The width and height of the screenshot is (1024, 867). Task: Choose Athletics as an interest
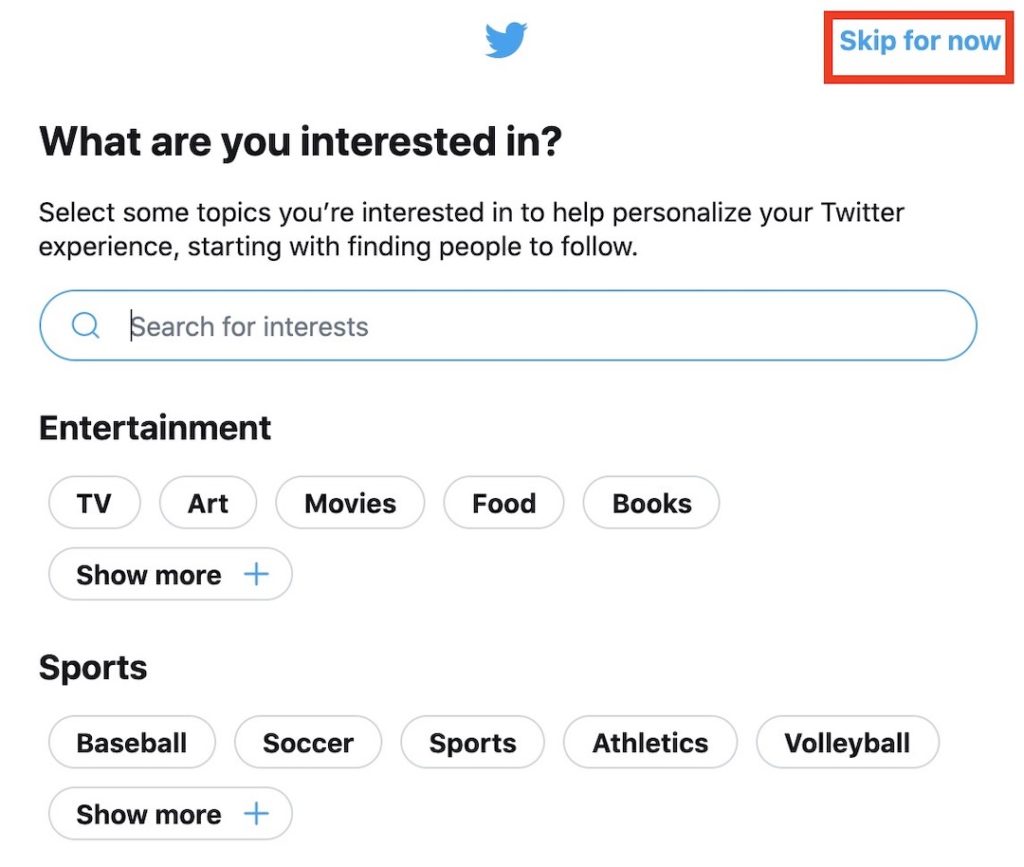click(x=650, y=742)
